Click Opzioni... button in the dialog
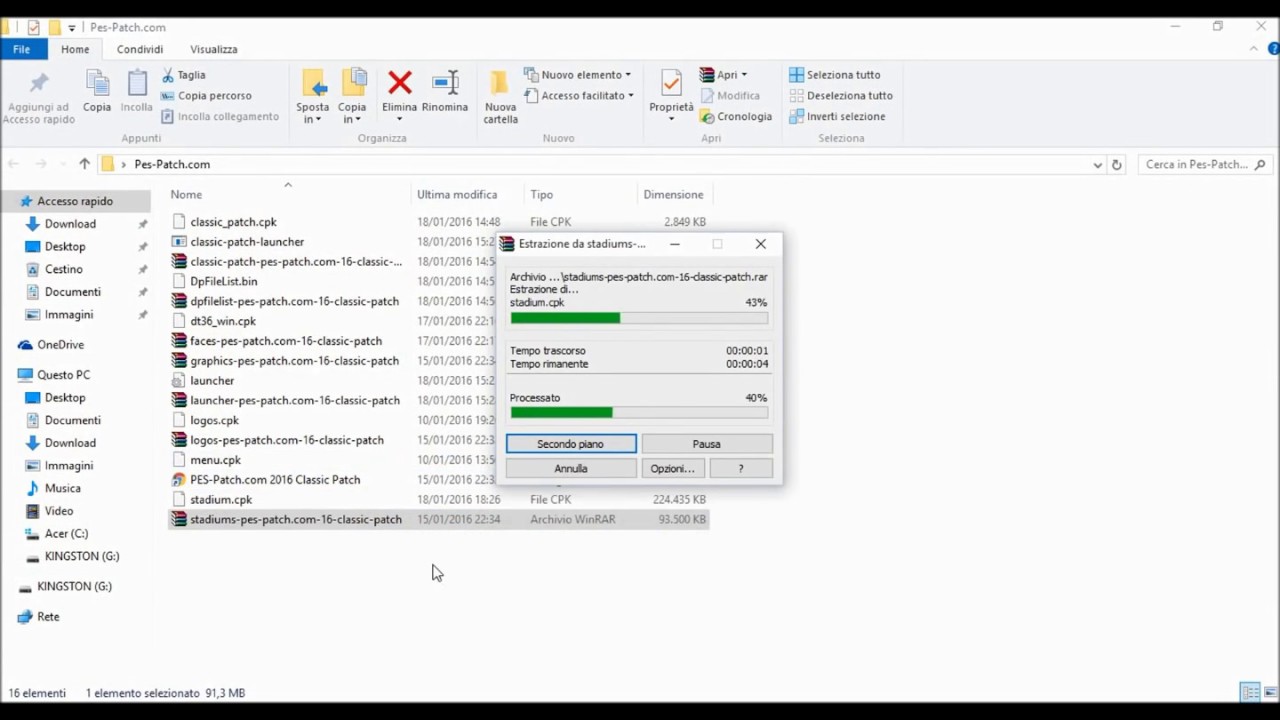The height and width of the screenshot is (720, 1280). tap(673, 468)
